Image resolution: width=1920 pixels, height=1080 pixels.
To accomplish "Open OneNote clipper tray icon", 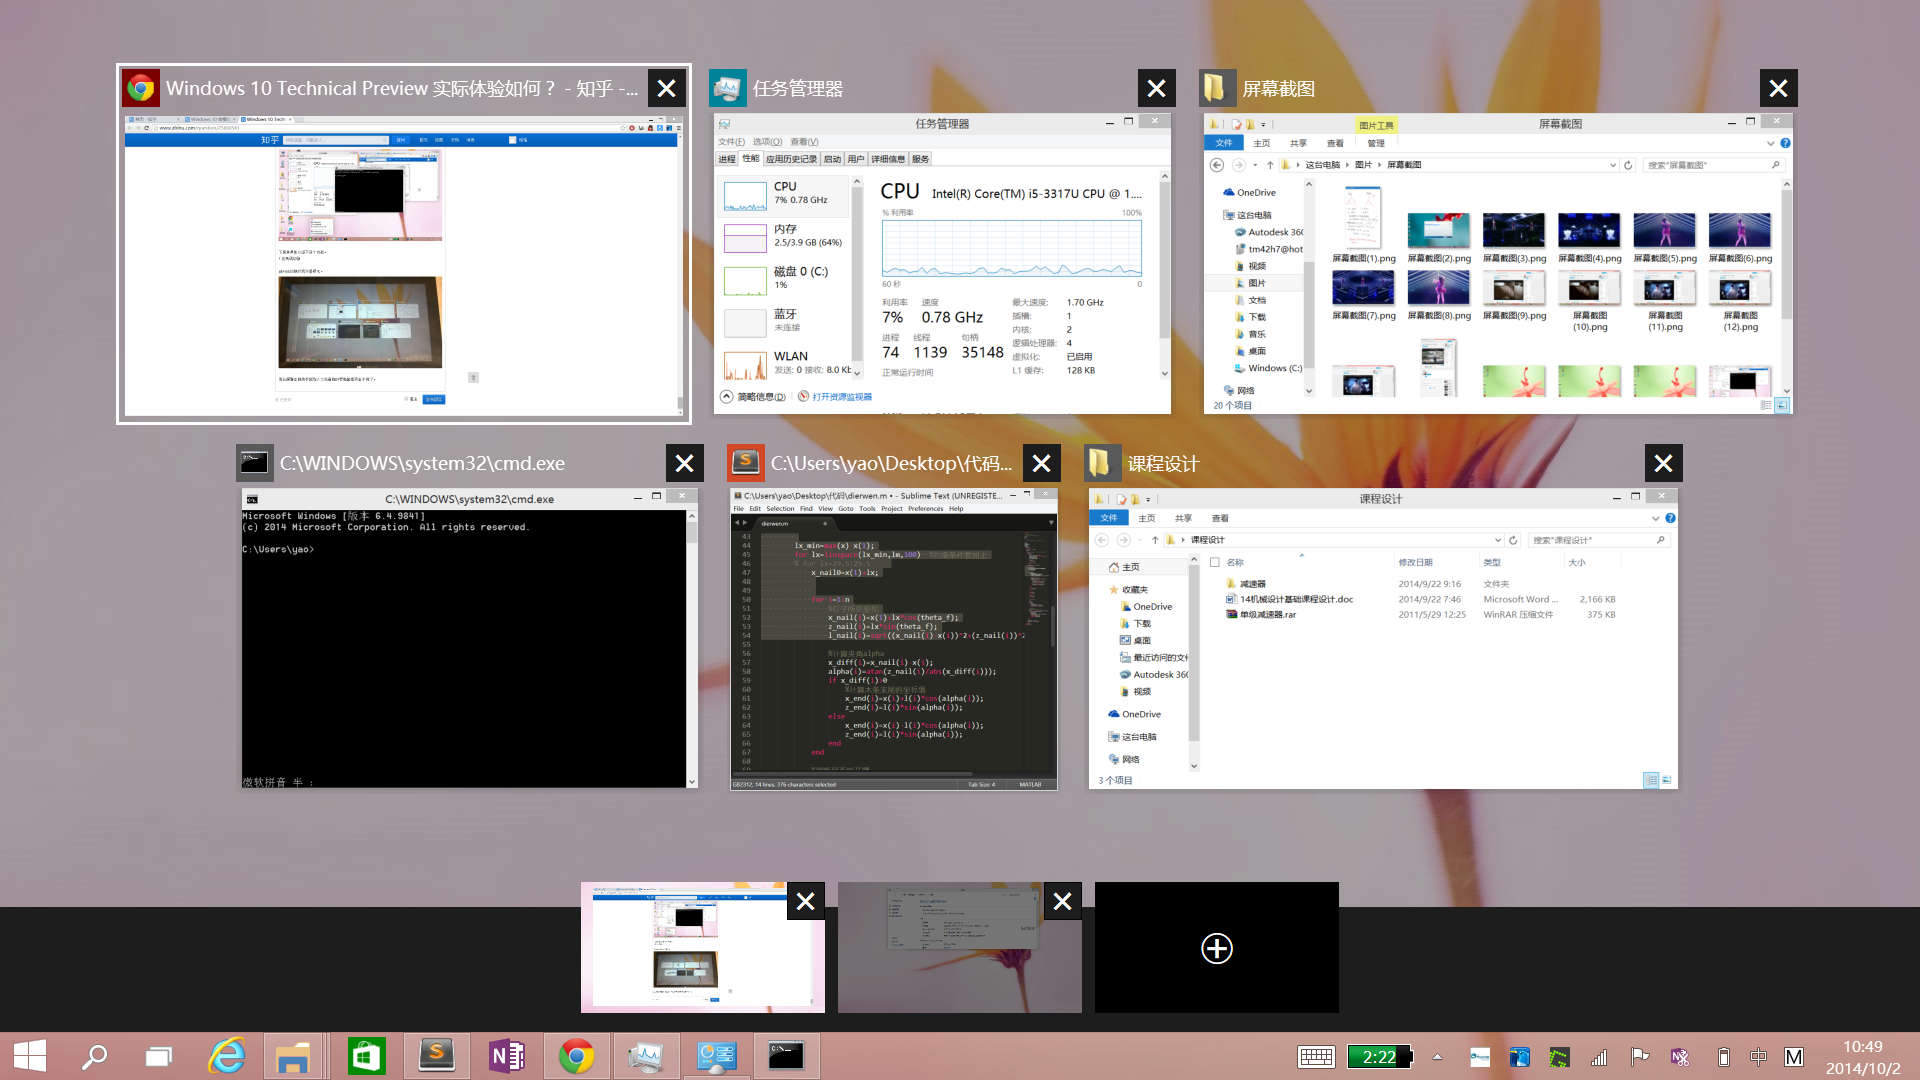I will [x=1679, y=1057].
